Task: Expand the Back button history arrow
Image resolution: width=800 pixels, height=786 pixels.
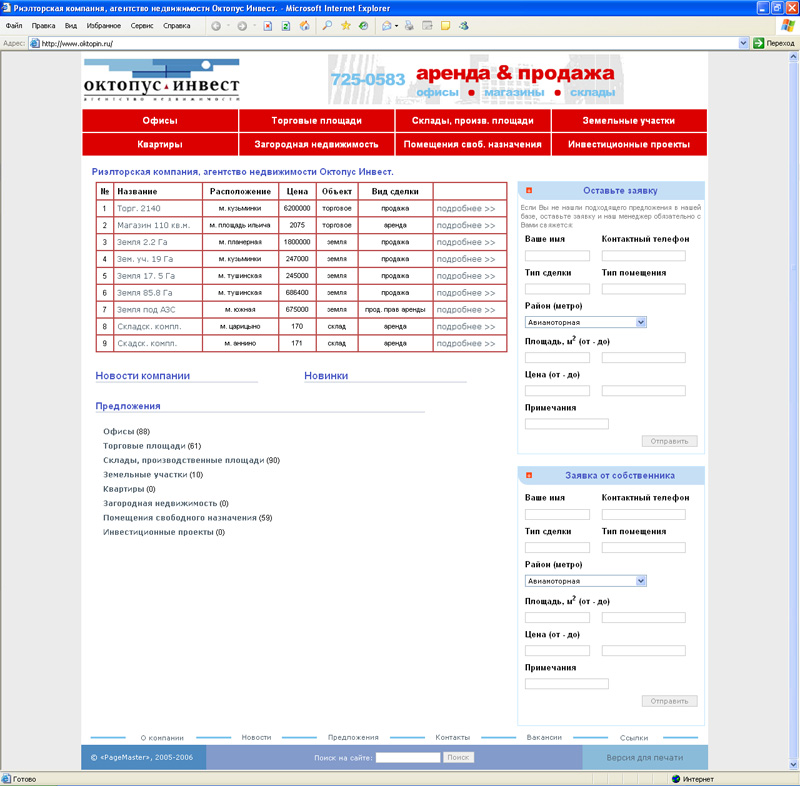Action: click(x=228, y=26)
